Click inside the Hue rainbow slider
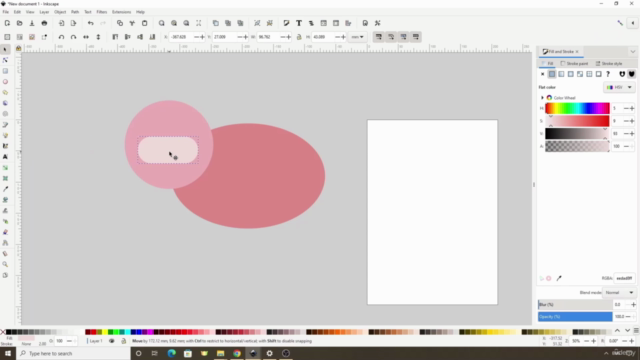The height and width of the screenshot is (360, 640). pos(577,108)
